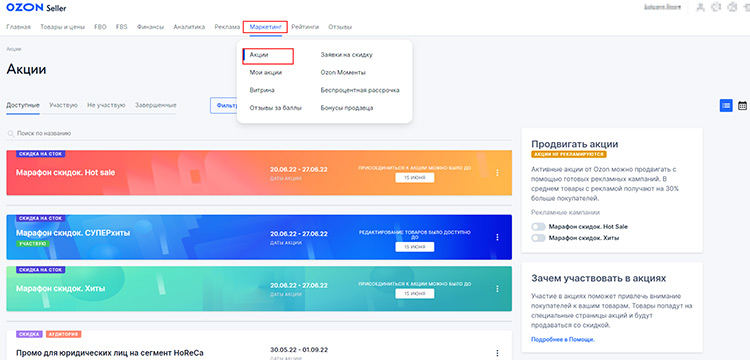Open Товары и цены menu
Screen dimensions: 750x360
[x=63, y=27]
